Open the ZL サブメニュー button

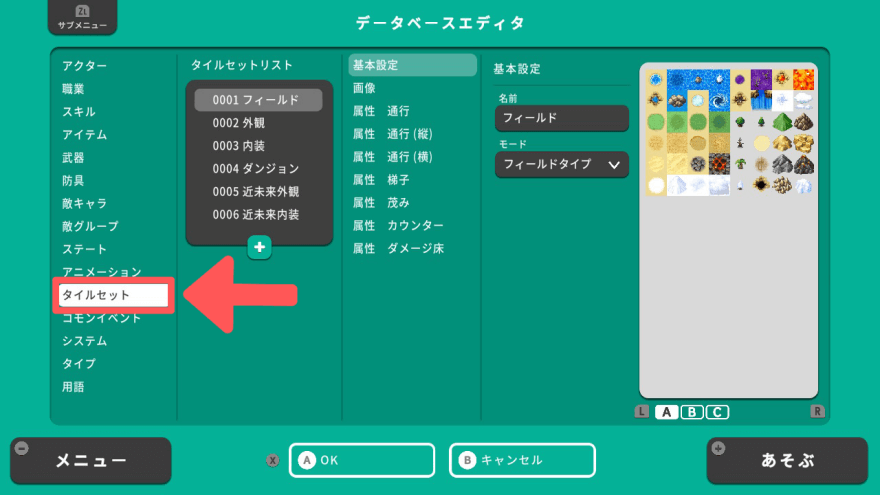pyautogui.click(x=82, y=18)
